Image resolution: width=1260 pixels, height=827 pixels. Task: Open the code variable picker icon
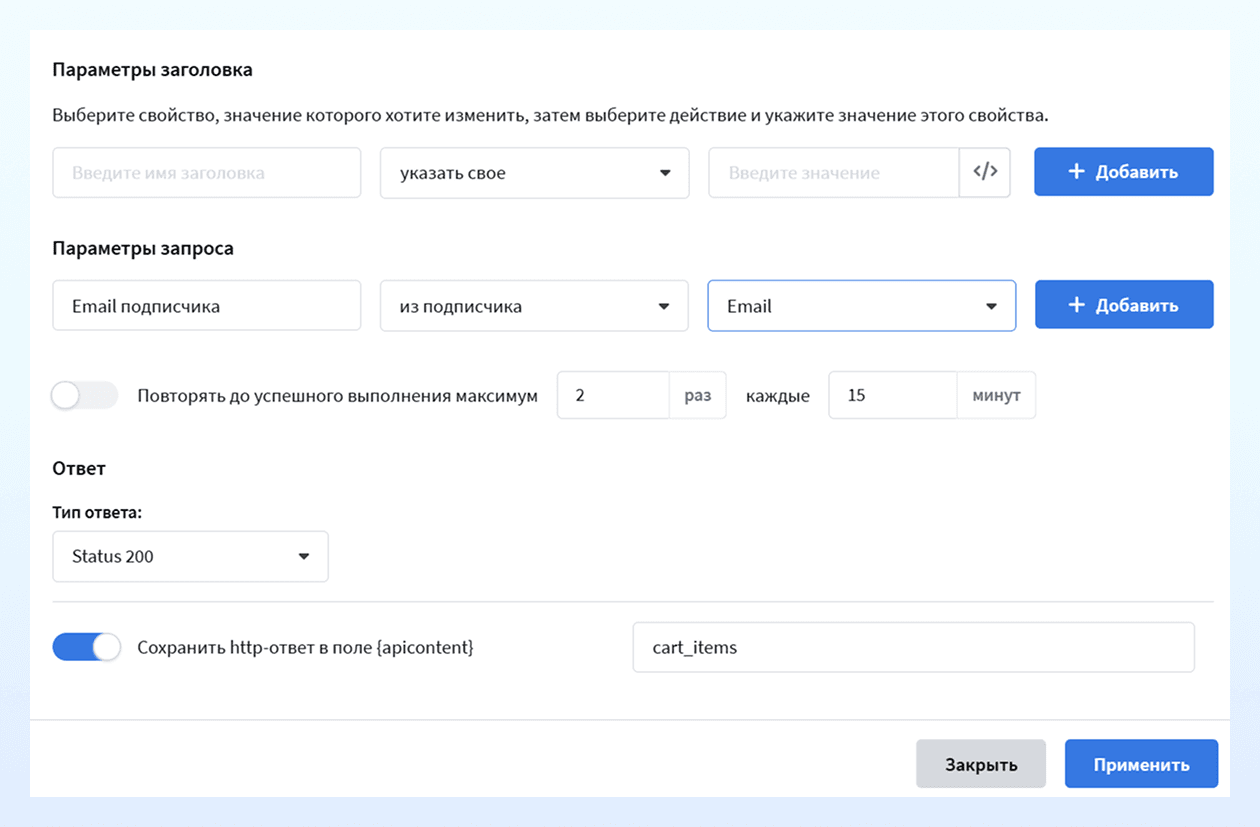[x=985, y=172]
